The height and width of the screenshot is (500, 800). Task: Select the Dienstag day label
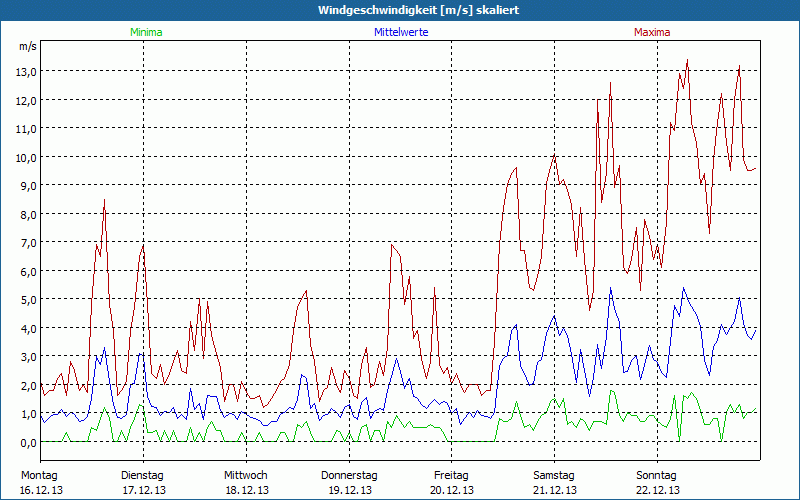142,475
